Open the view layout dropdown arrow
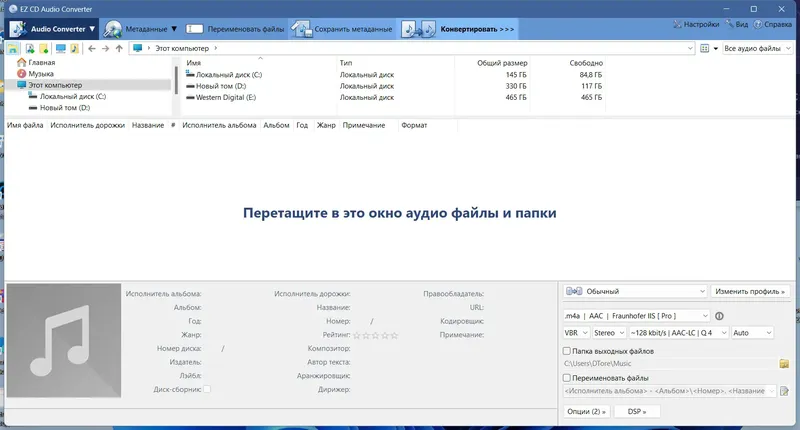The image size is (800, 430). pyautogui.click(x=715, y=48)
